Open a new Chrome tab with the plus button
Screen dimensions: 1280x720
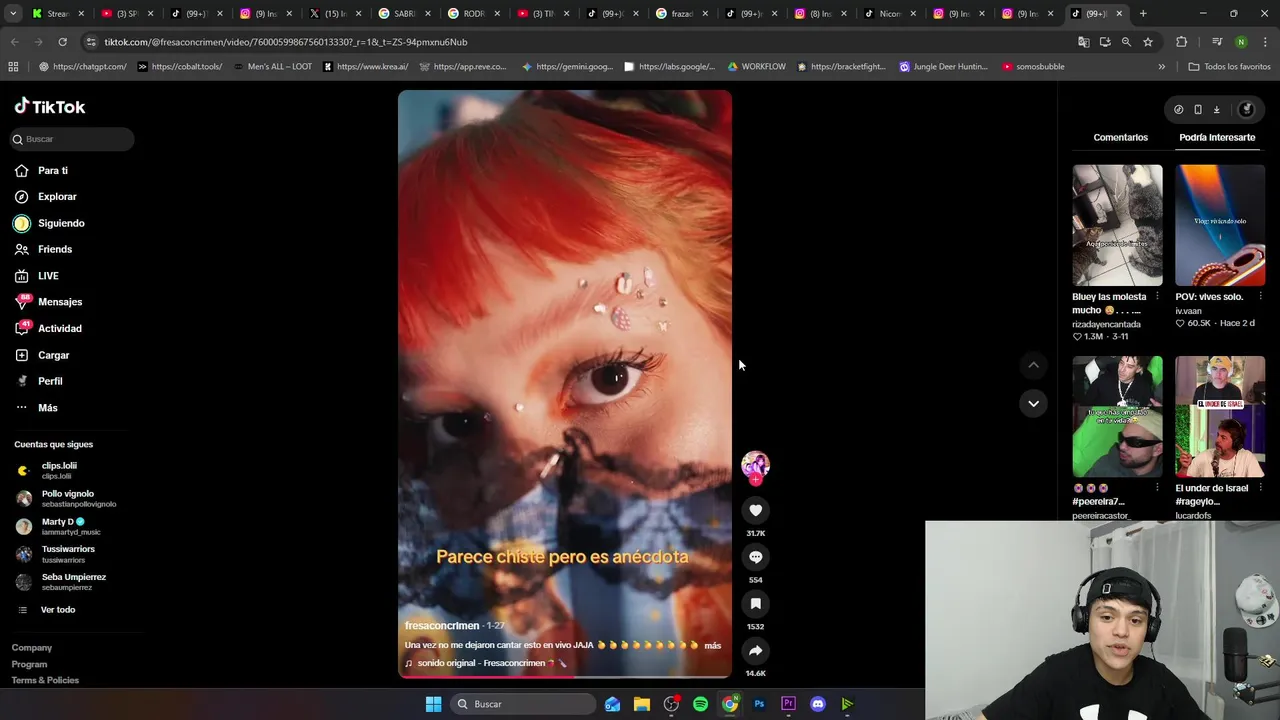(x=1143, y=14)
